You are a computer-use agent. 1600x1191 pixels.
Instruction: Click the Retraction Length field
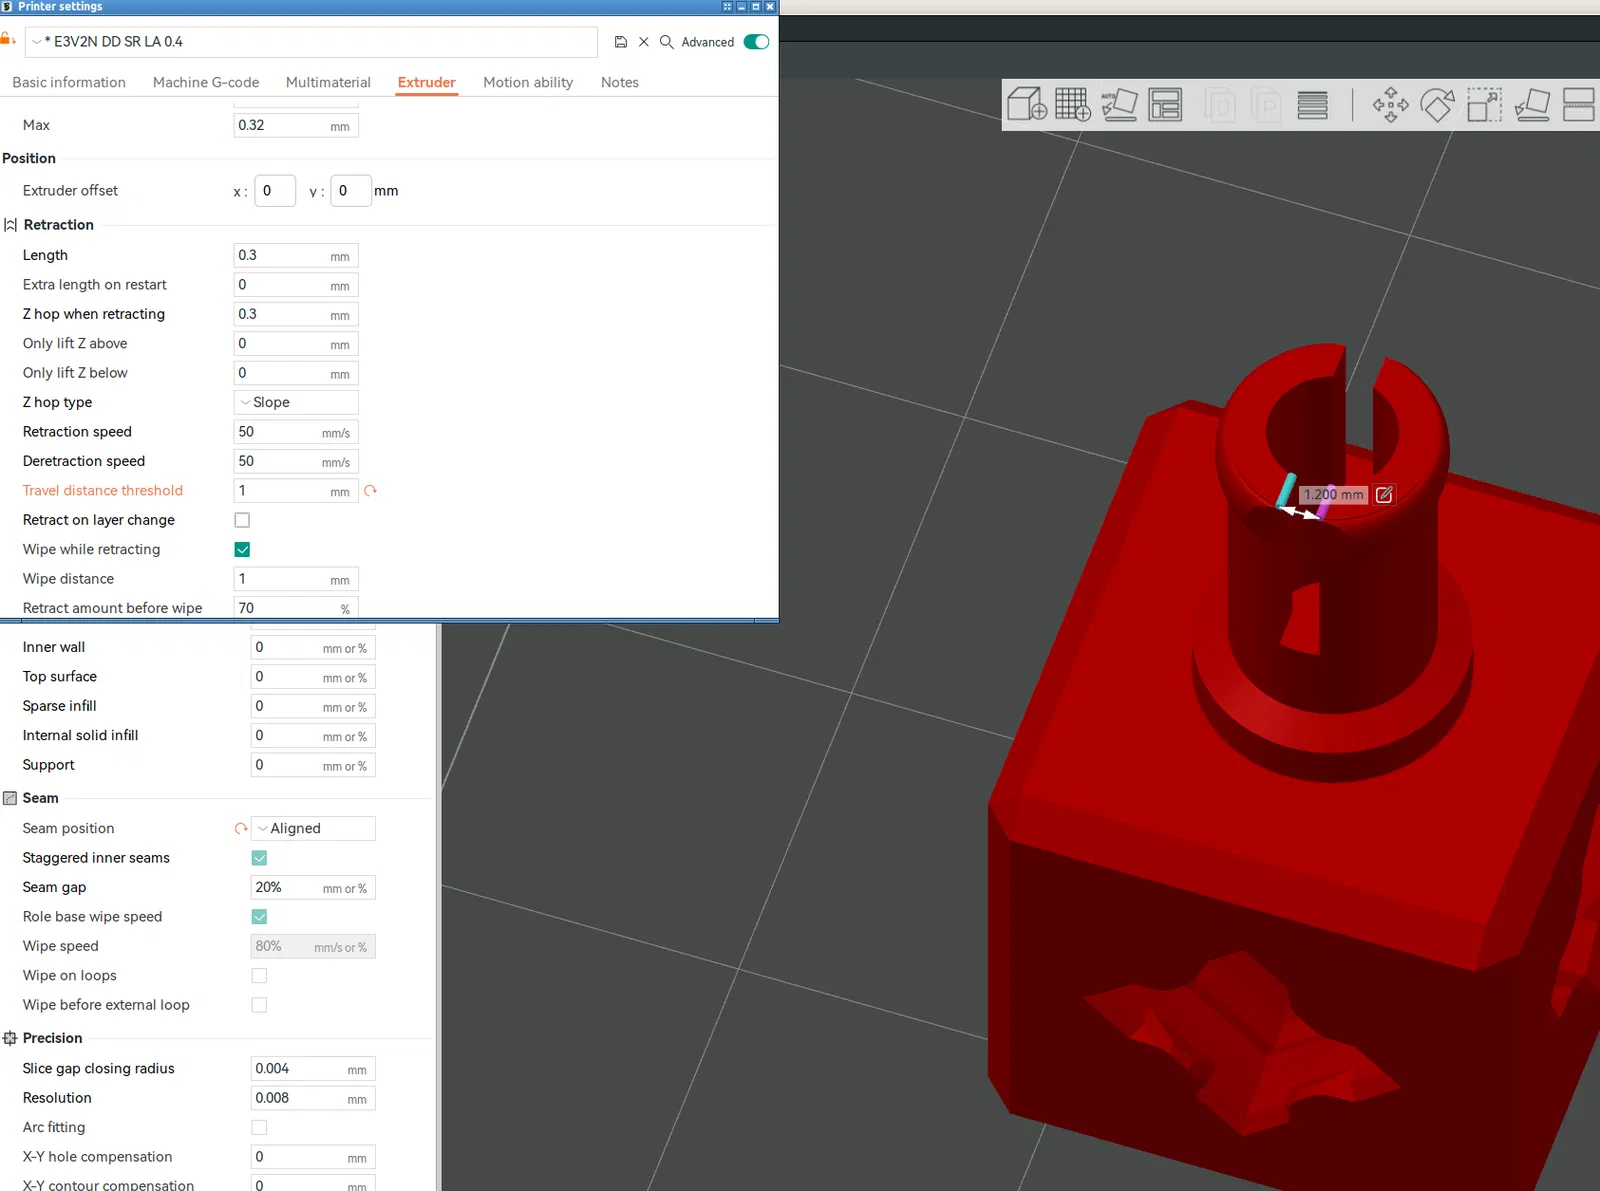pos(296,256)
